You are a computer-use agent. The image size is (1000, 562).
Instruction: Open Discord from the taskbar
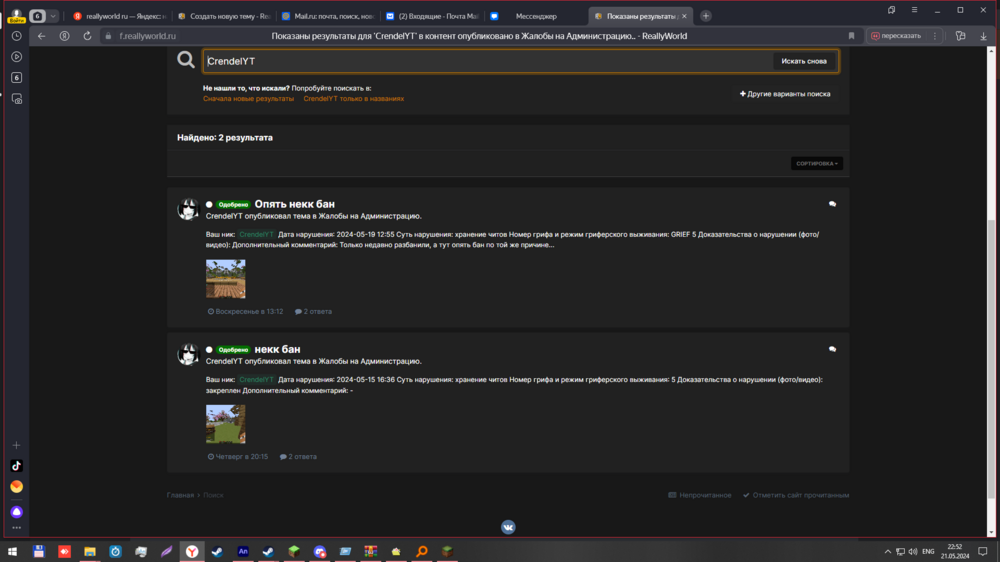click(320, 552)
